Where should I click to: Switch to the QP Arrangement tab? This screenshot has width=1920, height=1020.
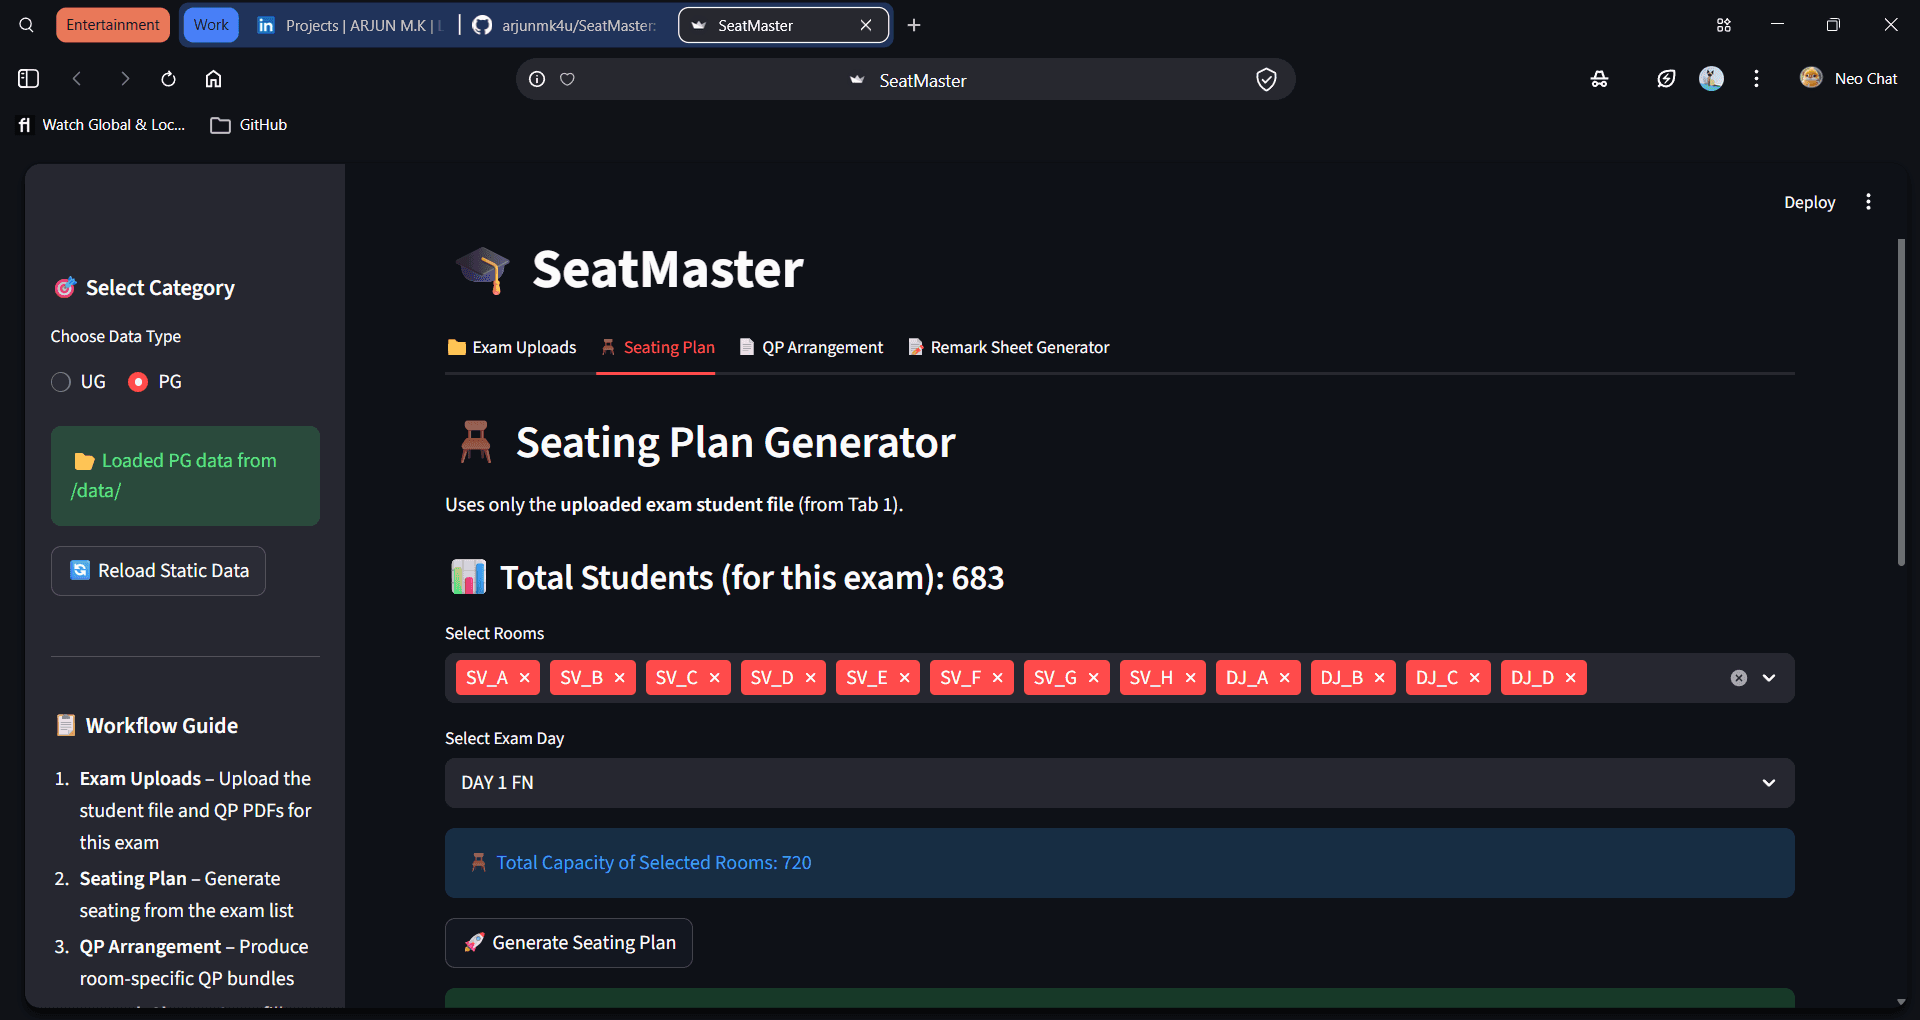[811, 347]
